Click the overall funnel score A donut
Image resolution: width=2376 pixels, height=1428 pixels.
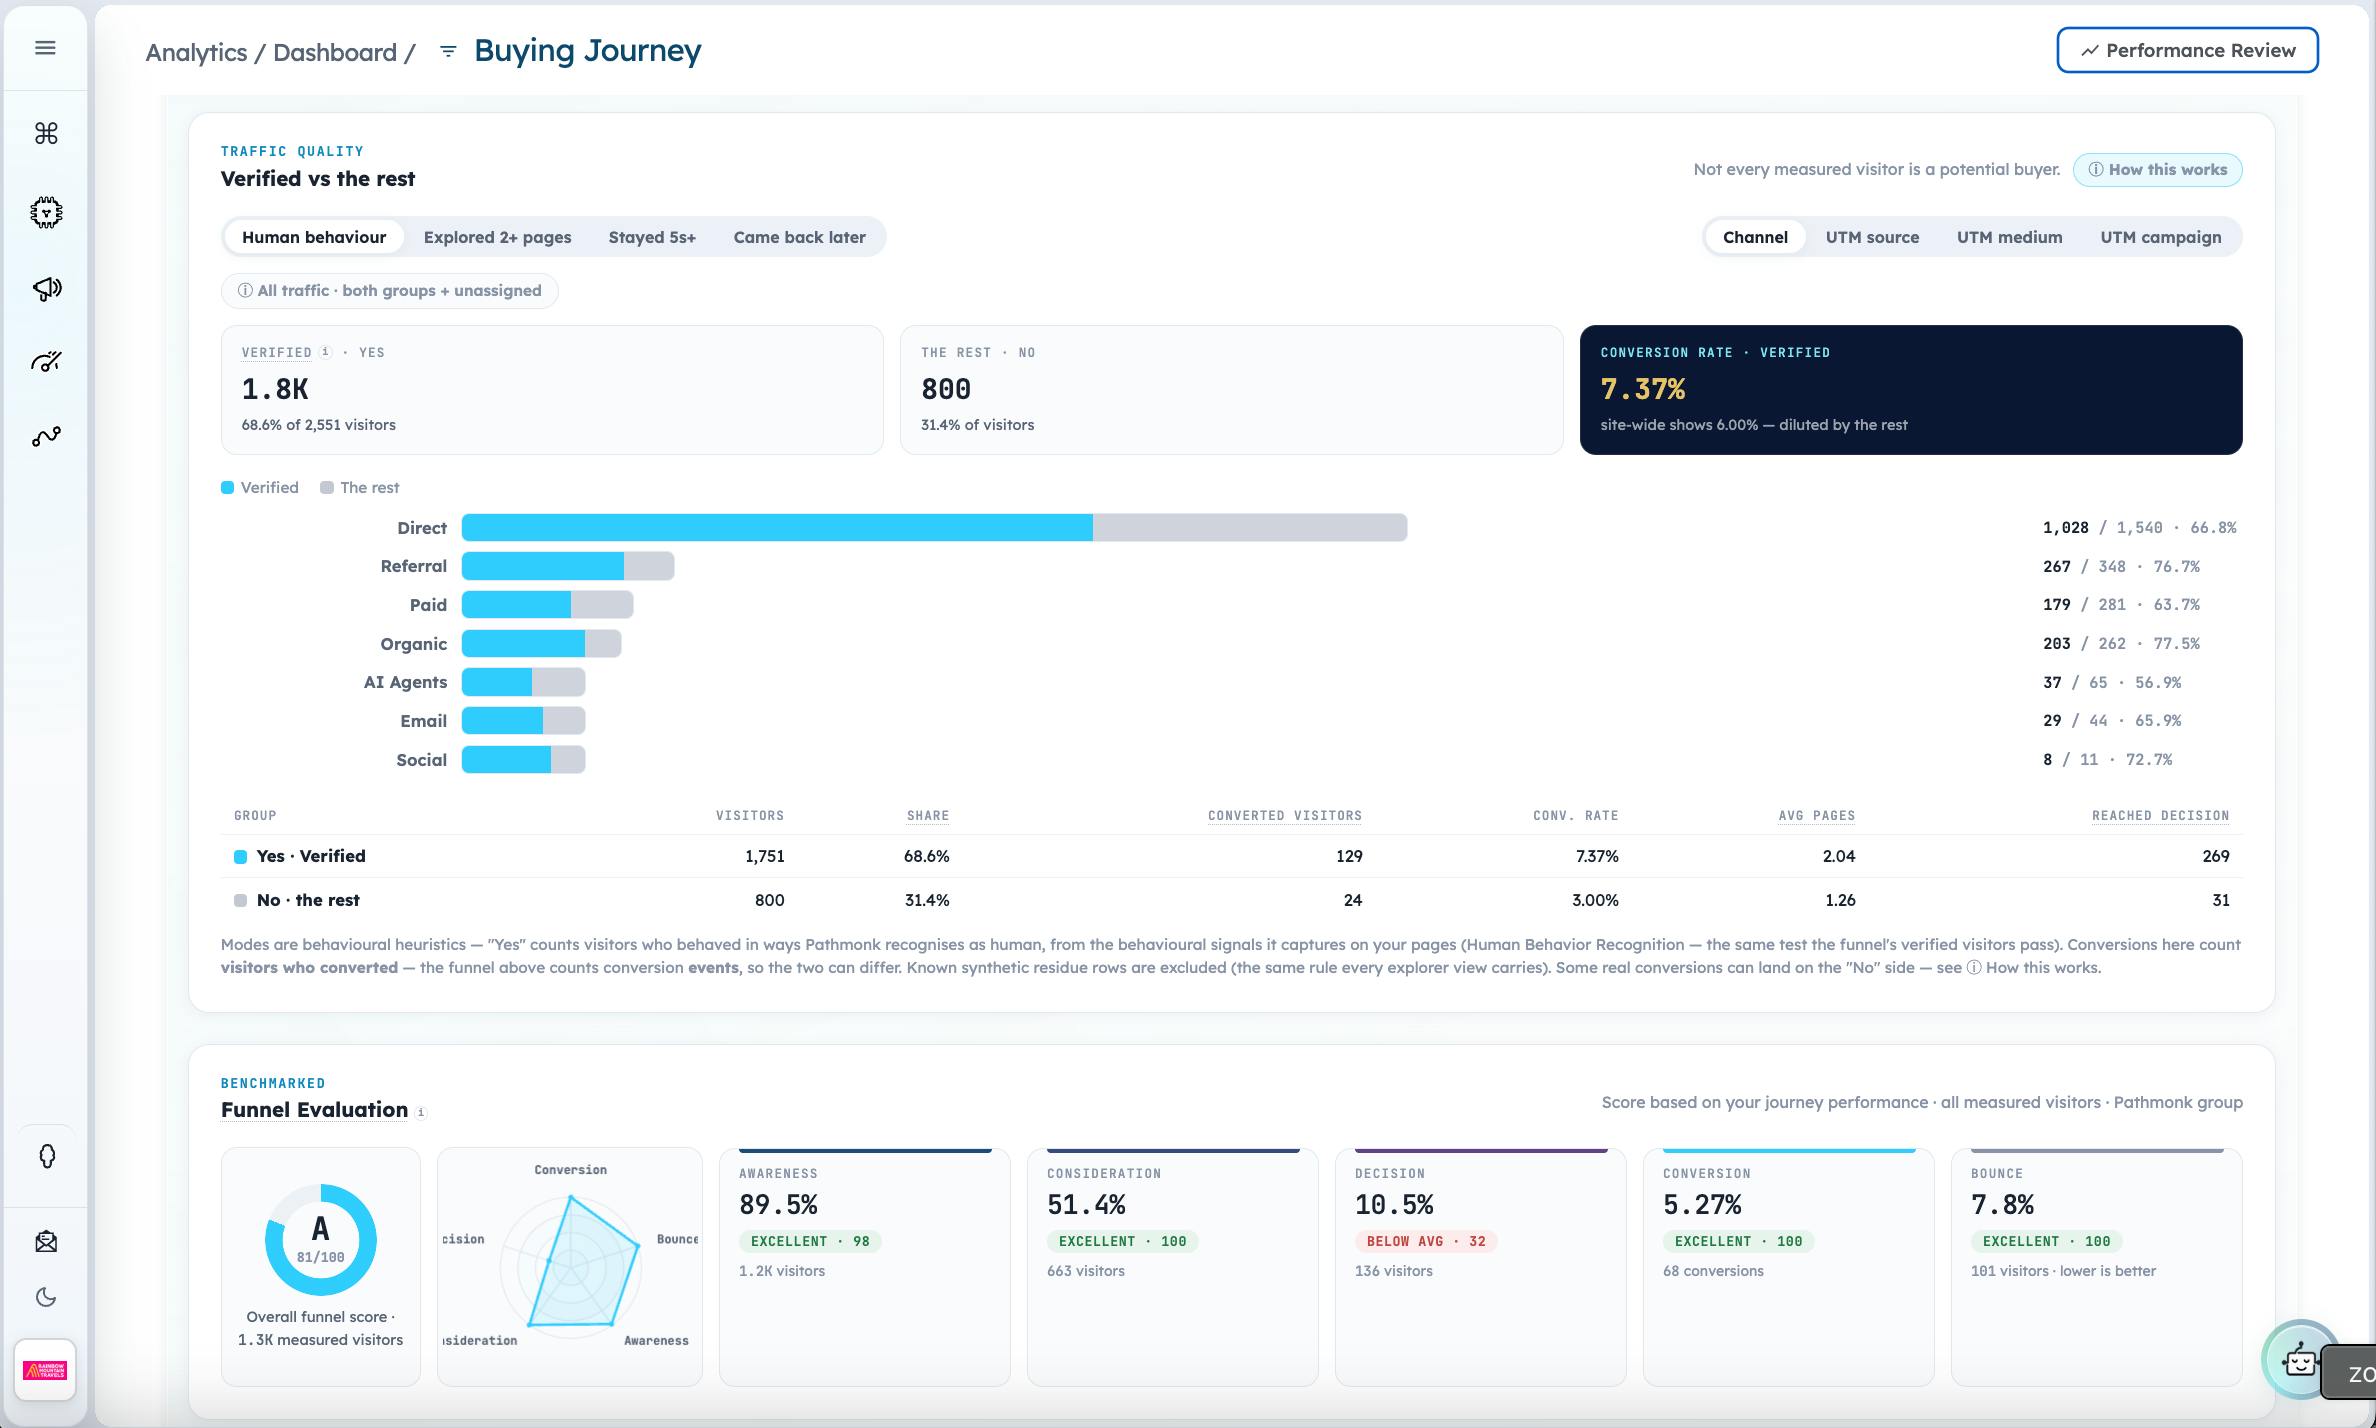tap(320, 1240)
